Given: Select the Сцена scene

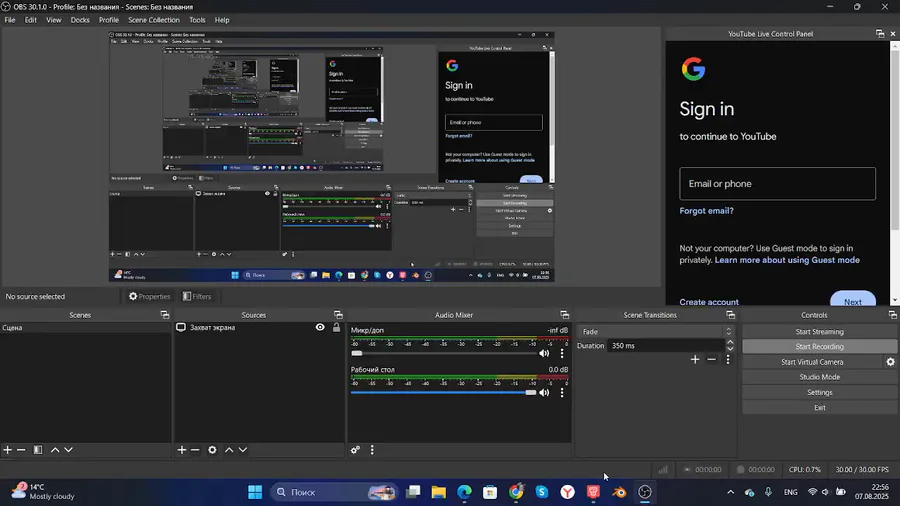Looking at the screenshot, I should pos(85,328).
